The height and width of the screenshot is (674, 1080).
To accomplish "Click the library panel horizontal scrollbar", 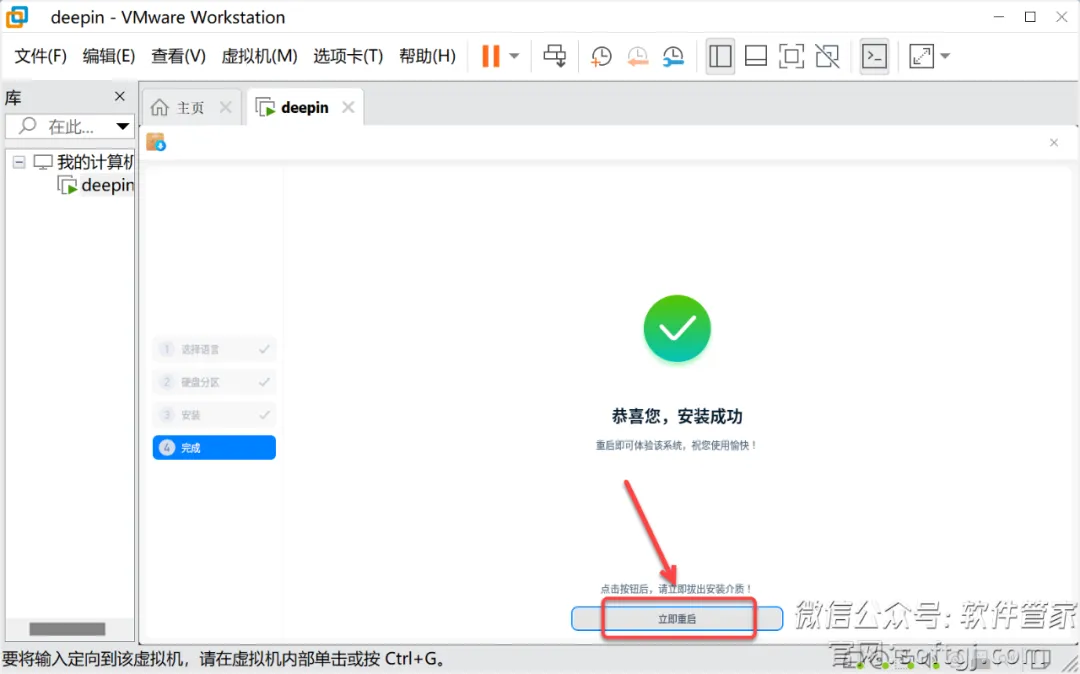I will click(67, 629).
